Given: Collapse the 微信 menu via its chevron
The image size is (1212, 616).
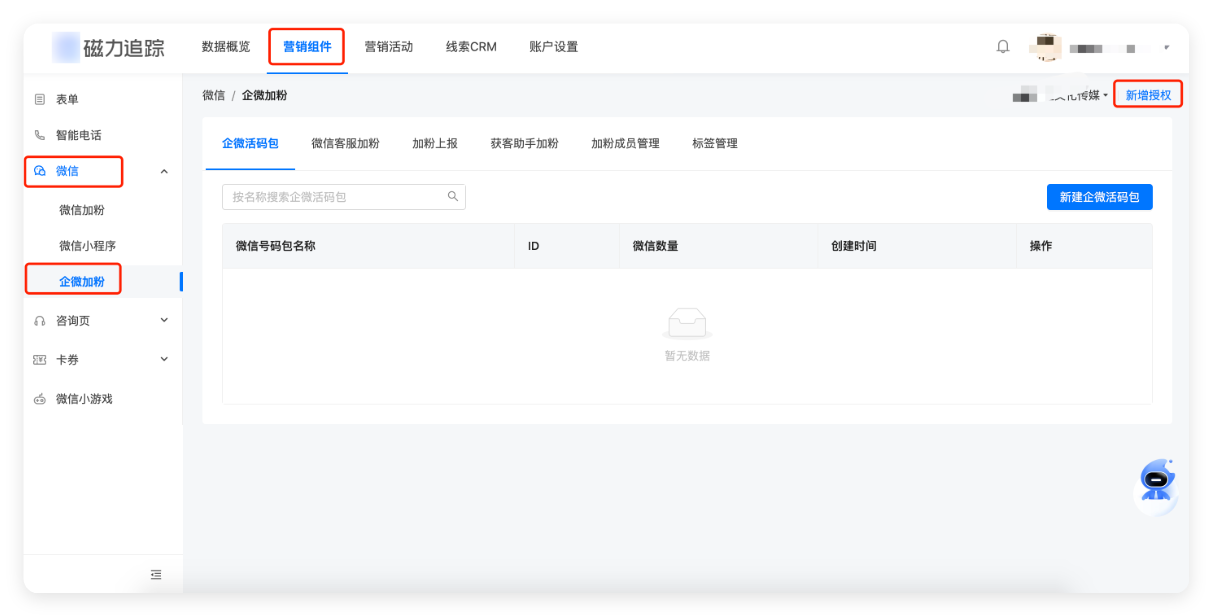Looking at the screenshot, I should (164, 171).
